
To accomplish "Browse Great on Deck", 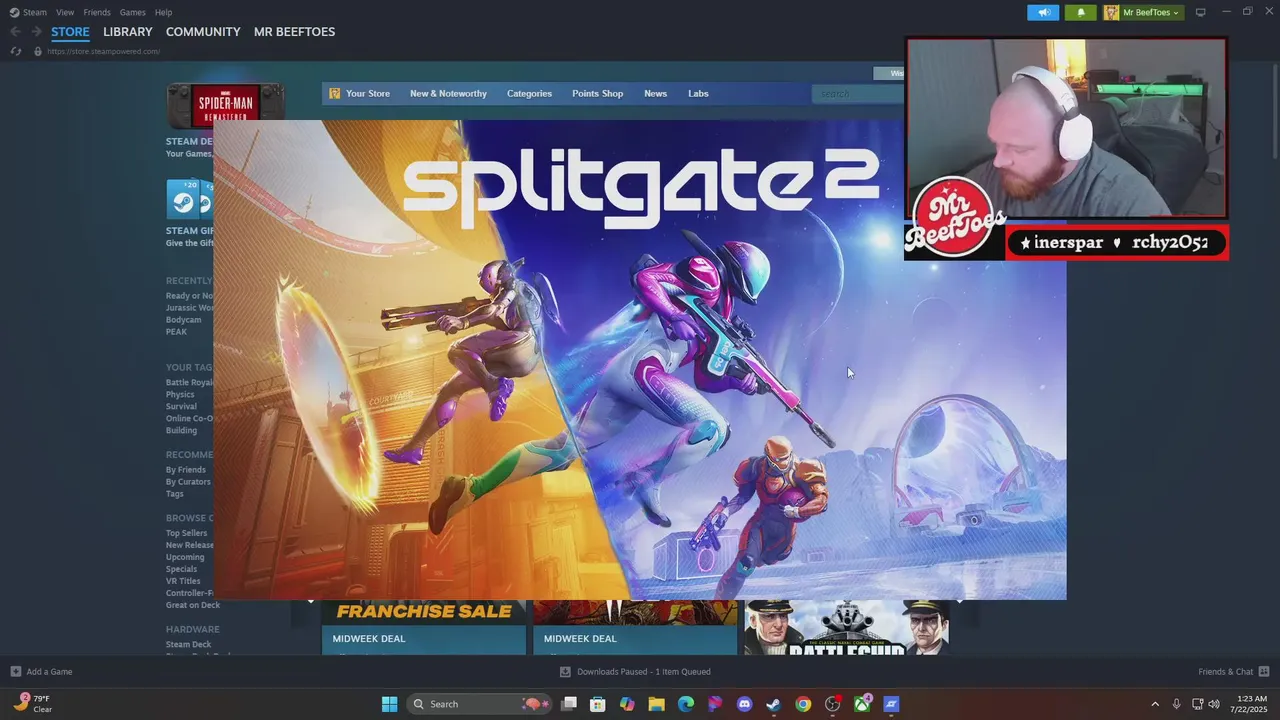I will click(x=193, y=605).
